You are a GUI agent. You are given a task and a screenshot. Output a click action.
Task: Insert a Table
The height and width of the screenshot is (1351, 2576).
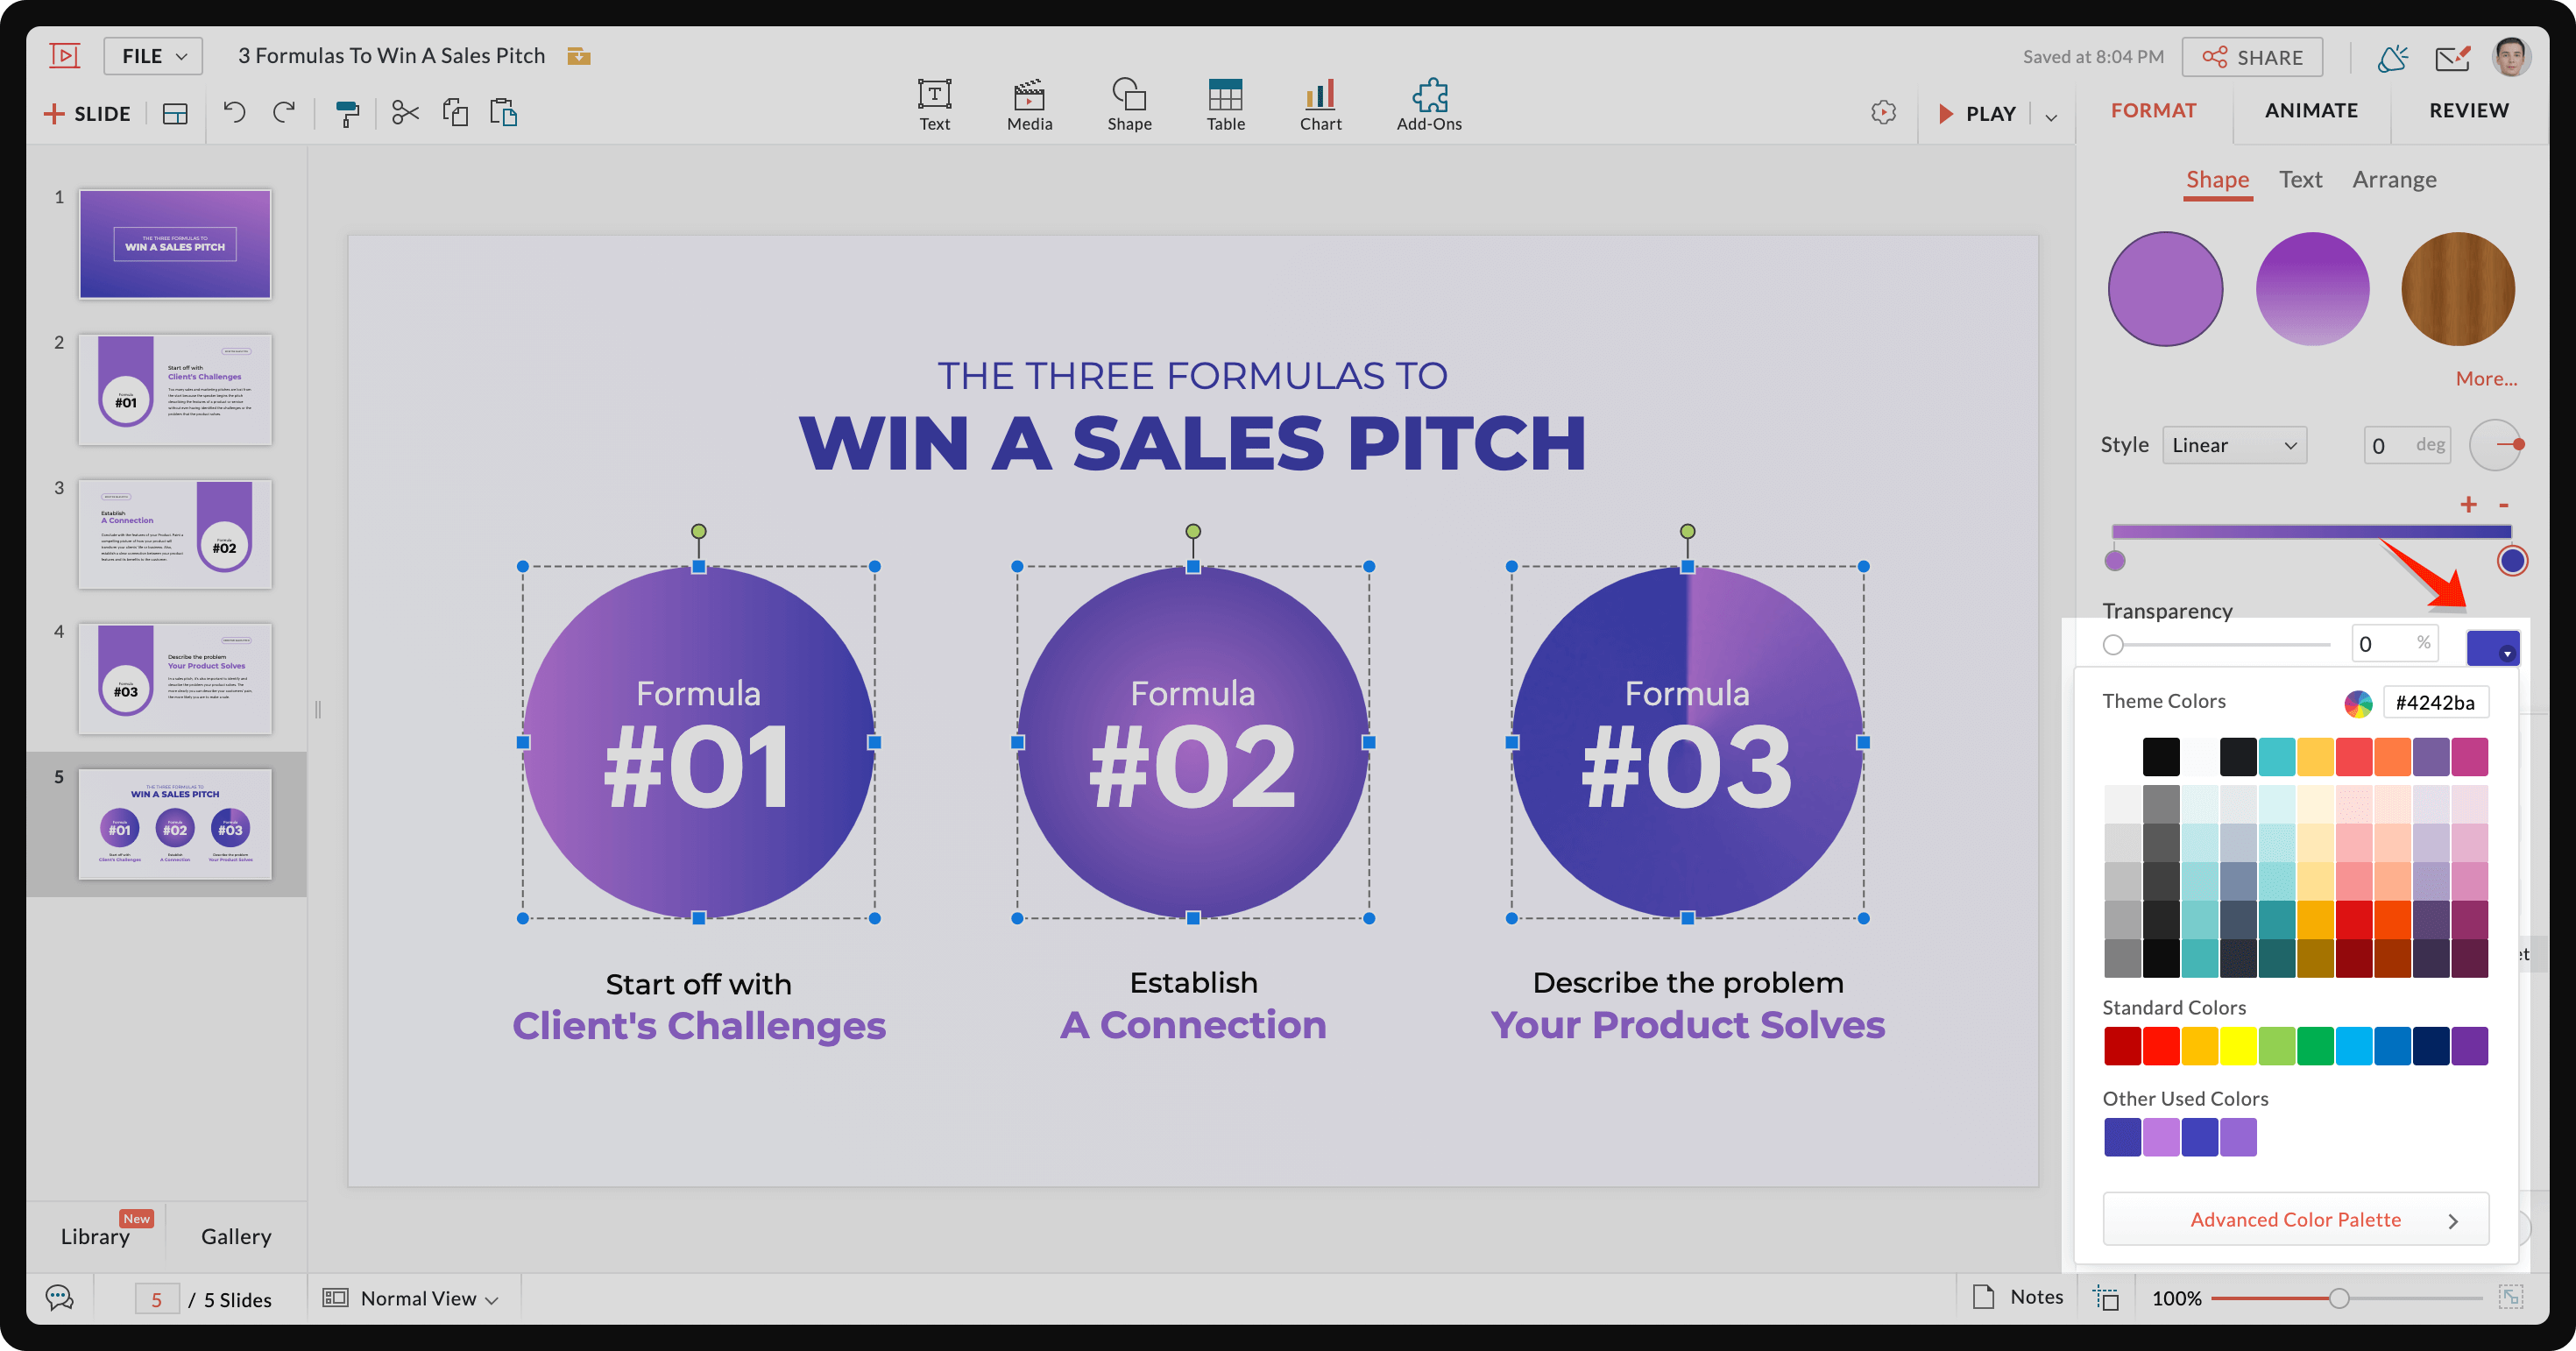1225,105
